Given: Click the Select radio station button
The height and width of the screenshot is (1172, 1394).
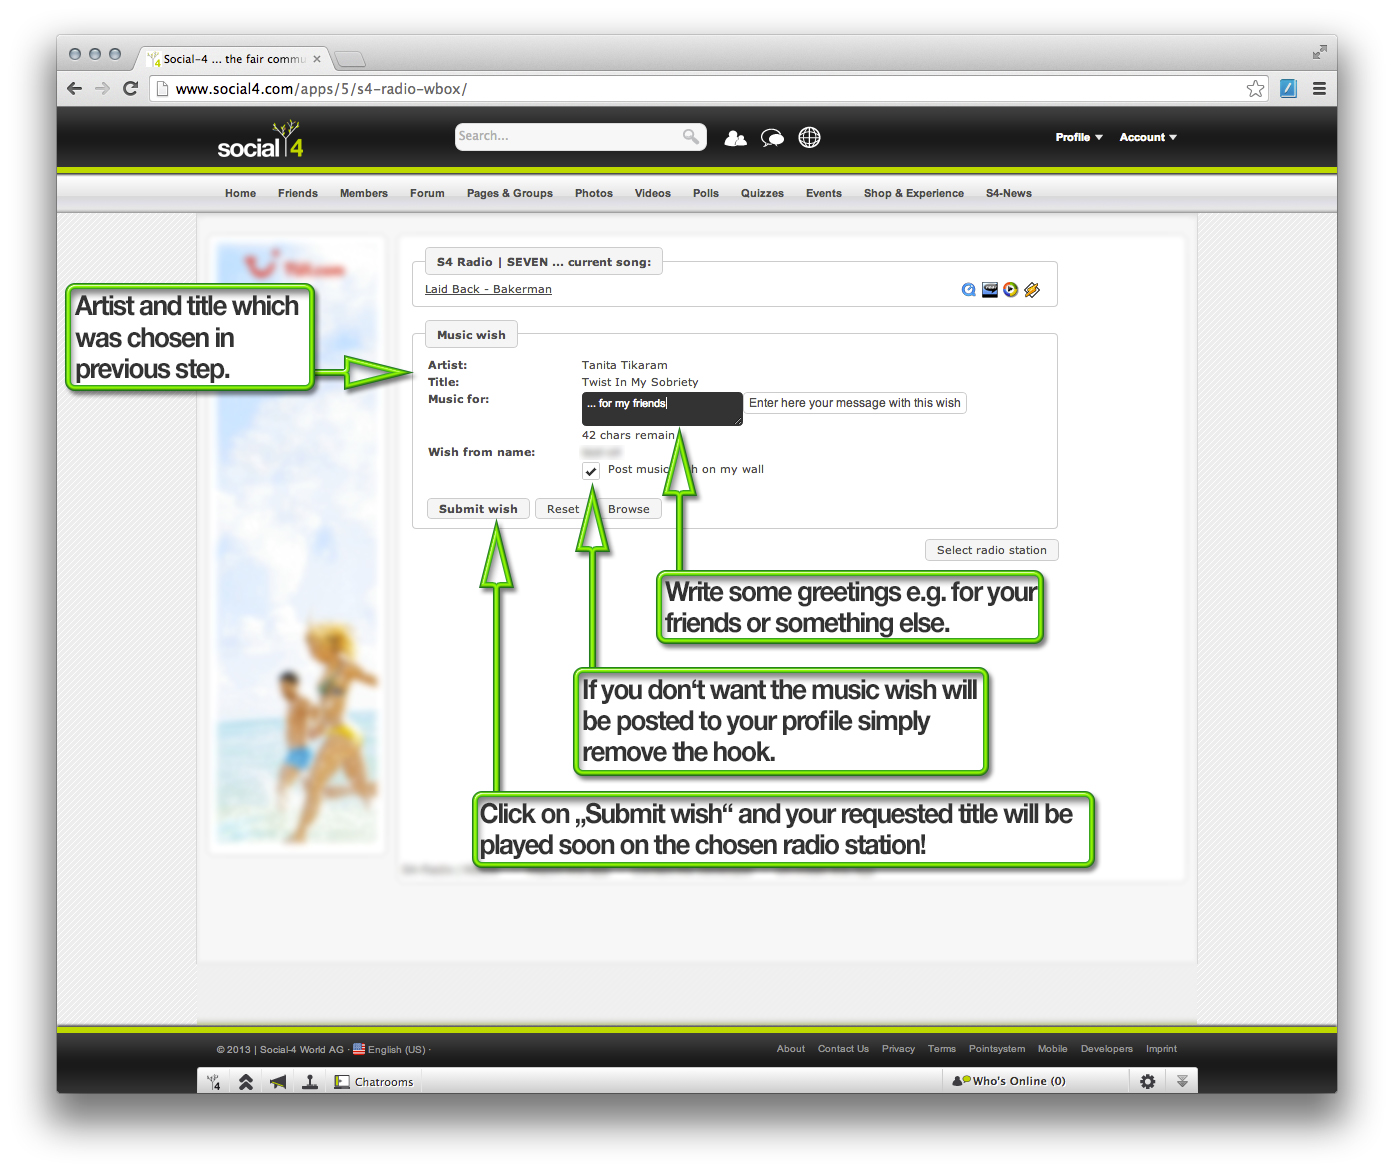Looking at the screenshot, I should click(x=991, y=550).
